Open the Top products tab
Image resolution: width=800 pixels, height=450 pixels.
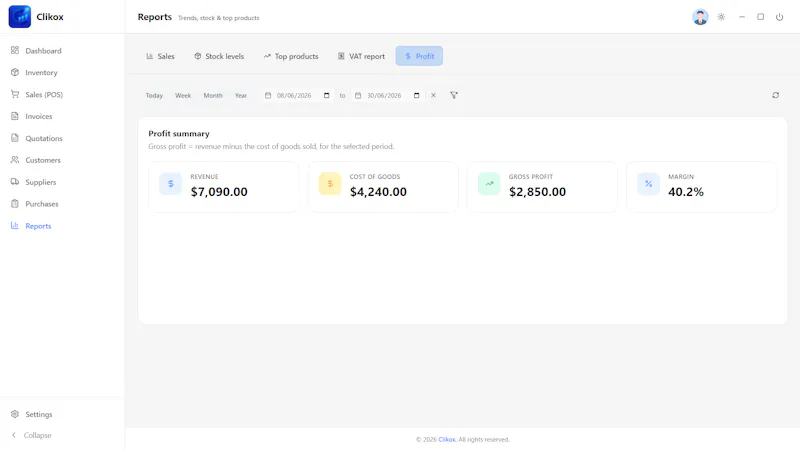[291, 56]
